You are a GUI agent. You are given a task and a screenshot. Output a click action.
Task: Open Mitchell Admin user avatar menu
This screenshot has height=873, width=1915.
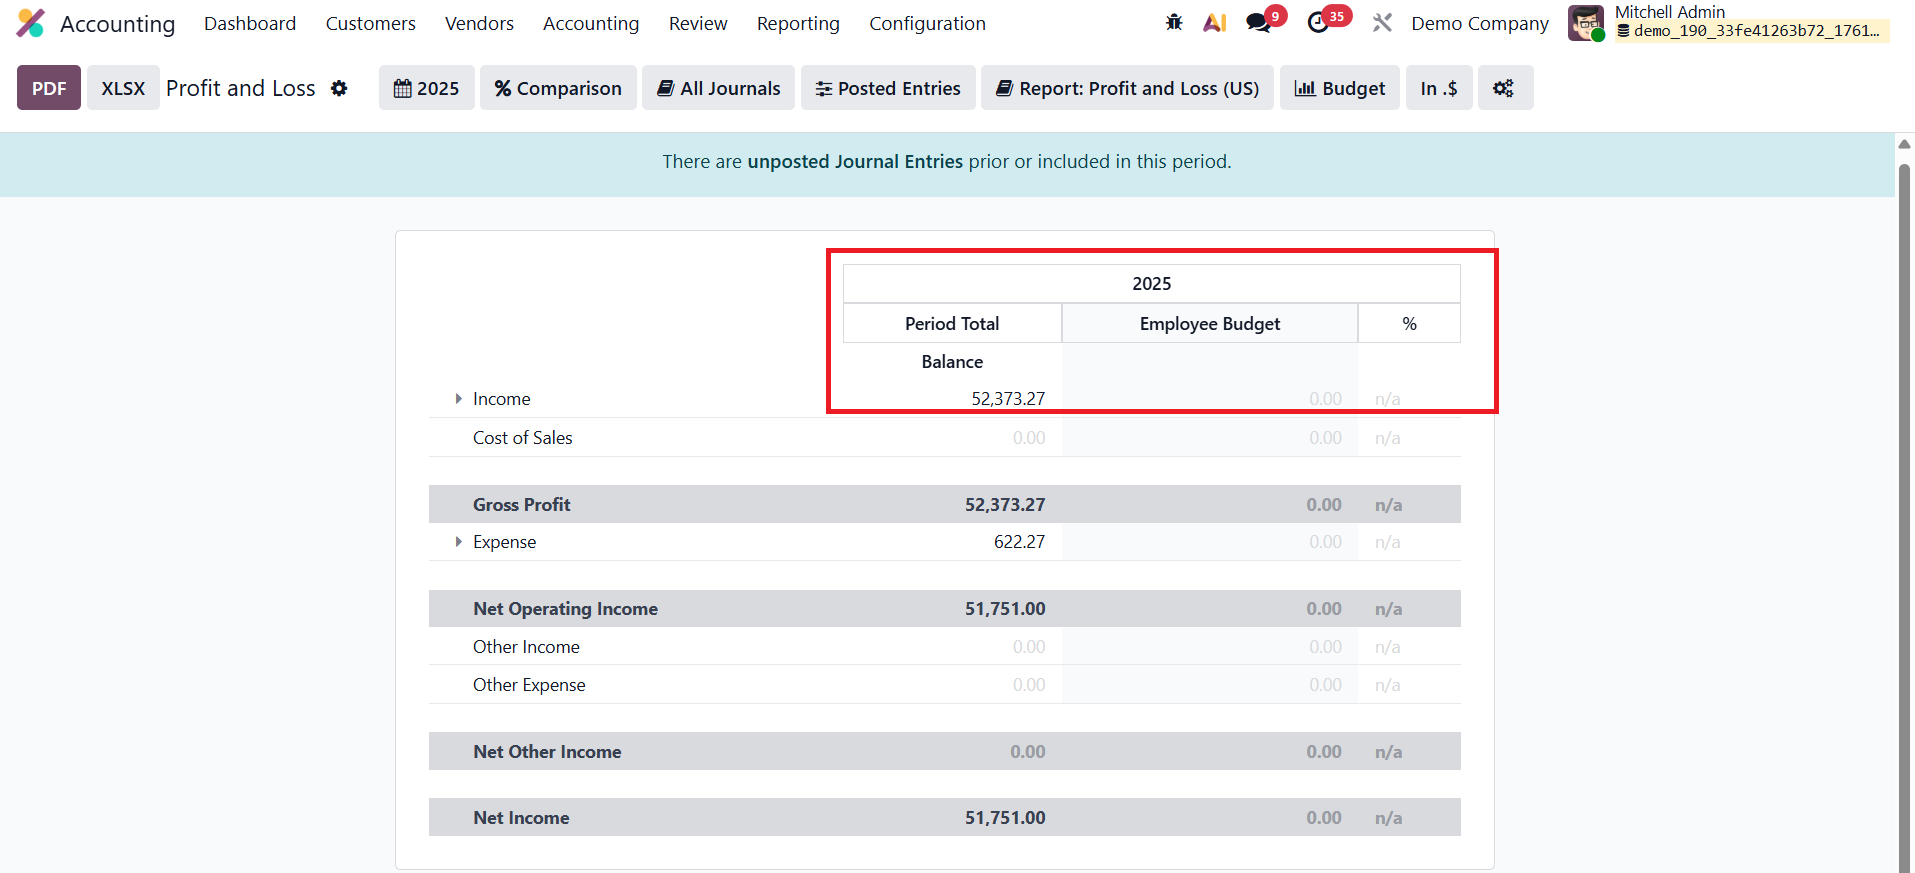click(x=1585, y=22)
